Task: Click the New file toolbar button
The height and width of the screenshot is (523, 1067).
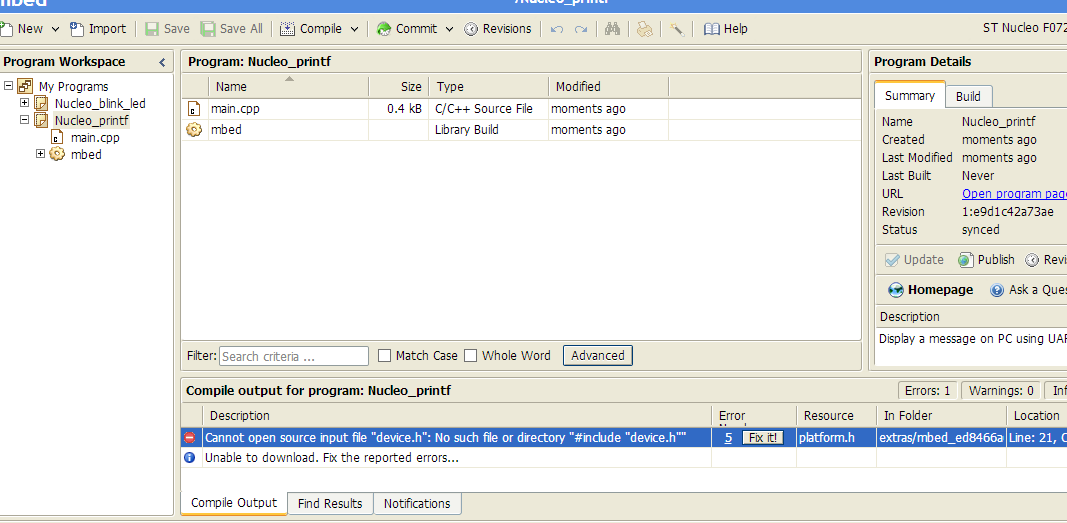Action: pos(22,29)
